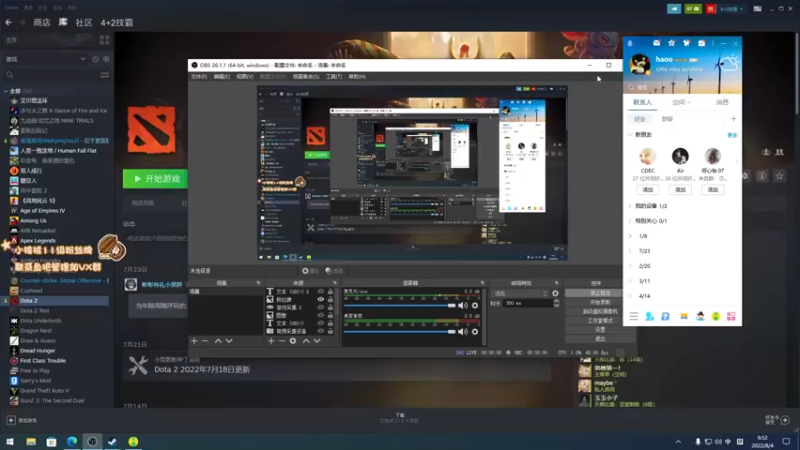This screenshot has height=450, width=800.
Task: Open Steam library games category dropdown
Action: click(45, 59)
